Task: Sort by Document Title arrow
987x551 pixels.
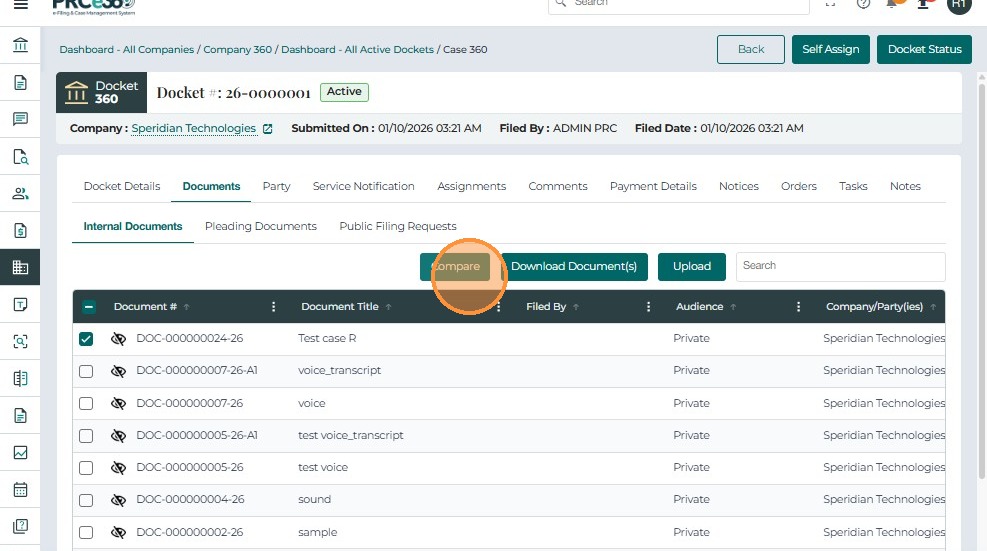Action: pyautogui.click(x=388, y=307)
